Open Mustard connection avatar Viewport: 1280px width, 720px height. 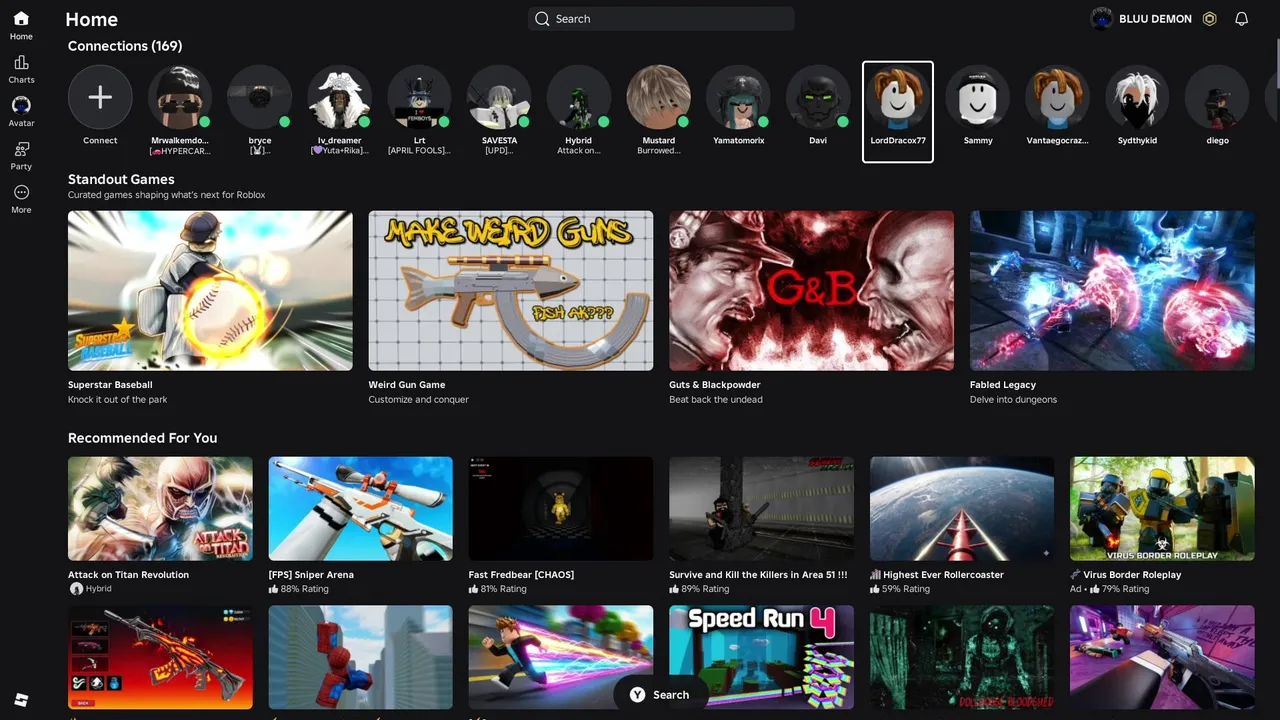tap(658, 97)
